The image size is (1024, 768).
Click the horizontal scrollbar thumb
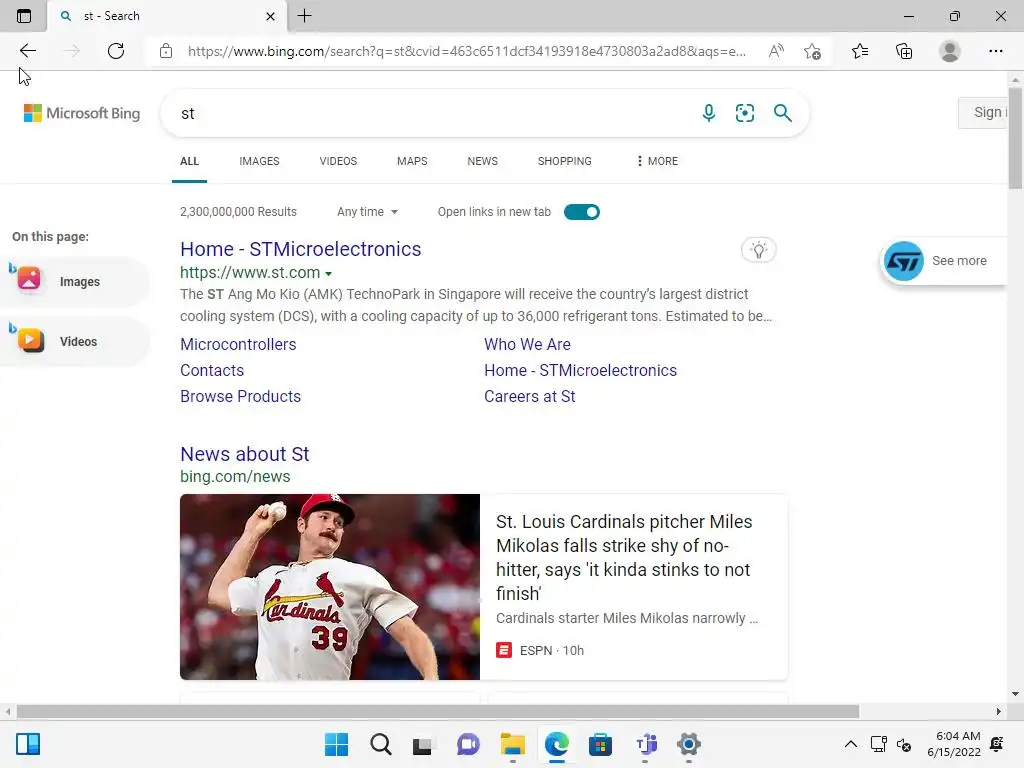[x=438, y=711]
